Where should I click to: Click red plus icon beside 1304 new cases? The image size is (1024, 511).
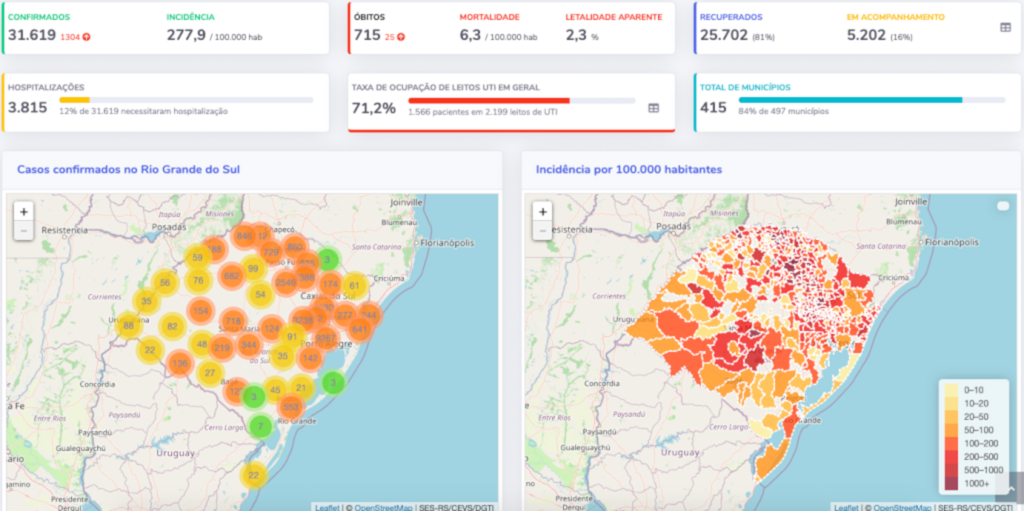87,37
